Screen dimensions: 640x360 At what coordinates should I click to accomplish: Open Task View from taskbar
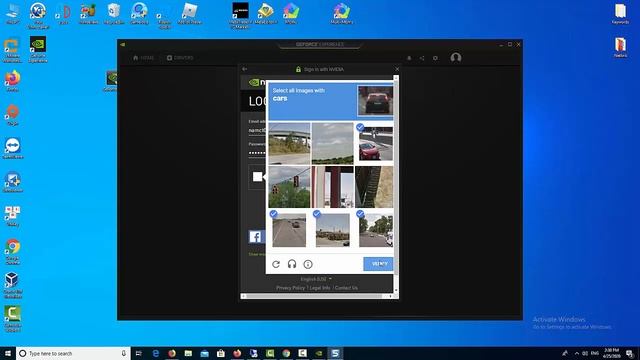[139, 353]
